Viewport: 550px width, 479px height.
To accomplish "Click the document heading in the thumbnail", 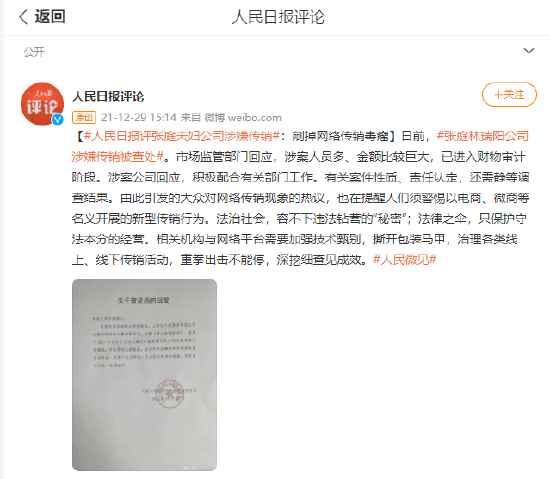I will click(x=143, y=300).
